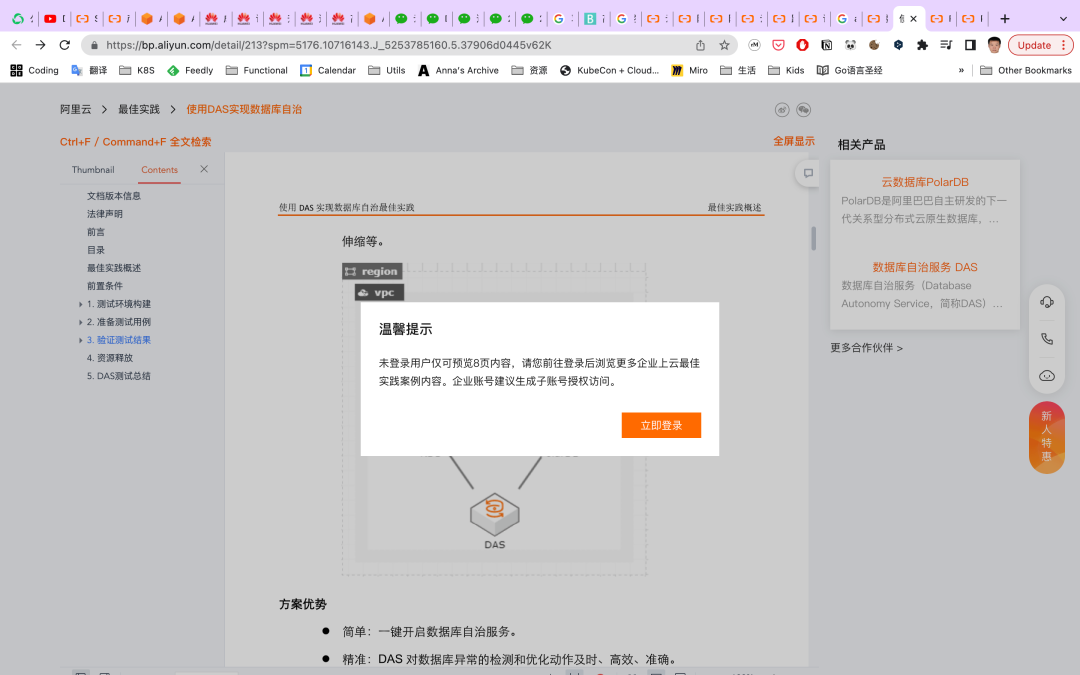Select the Contents tab
The height and width of the screenshot is (675, 1080).
[x=159, y=169]
